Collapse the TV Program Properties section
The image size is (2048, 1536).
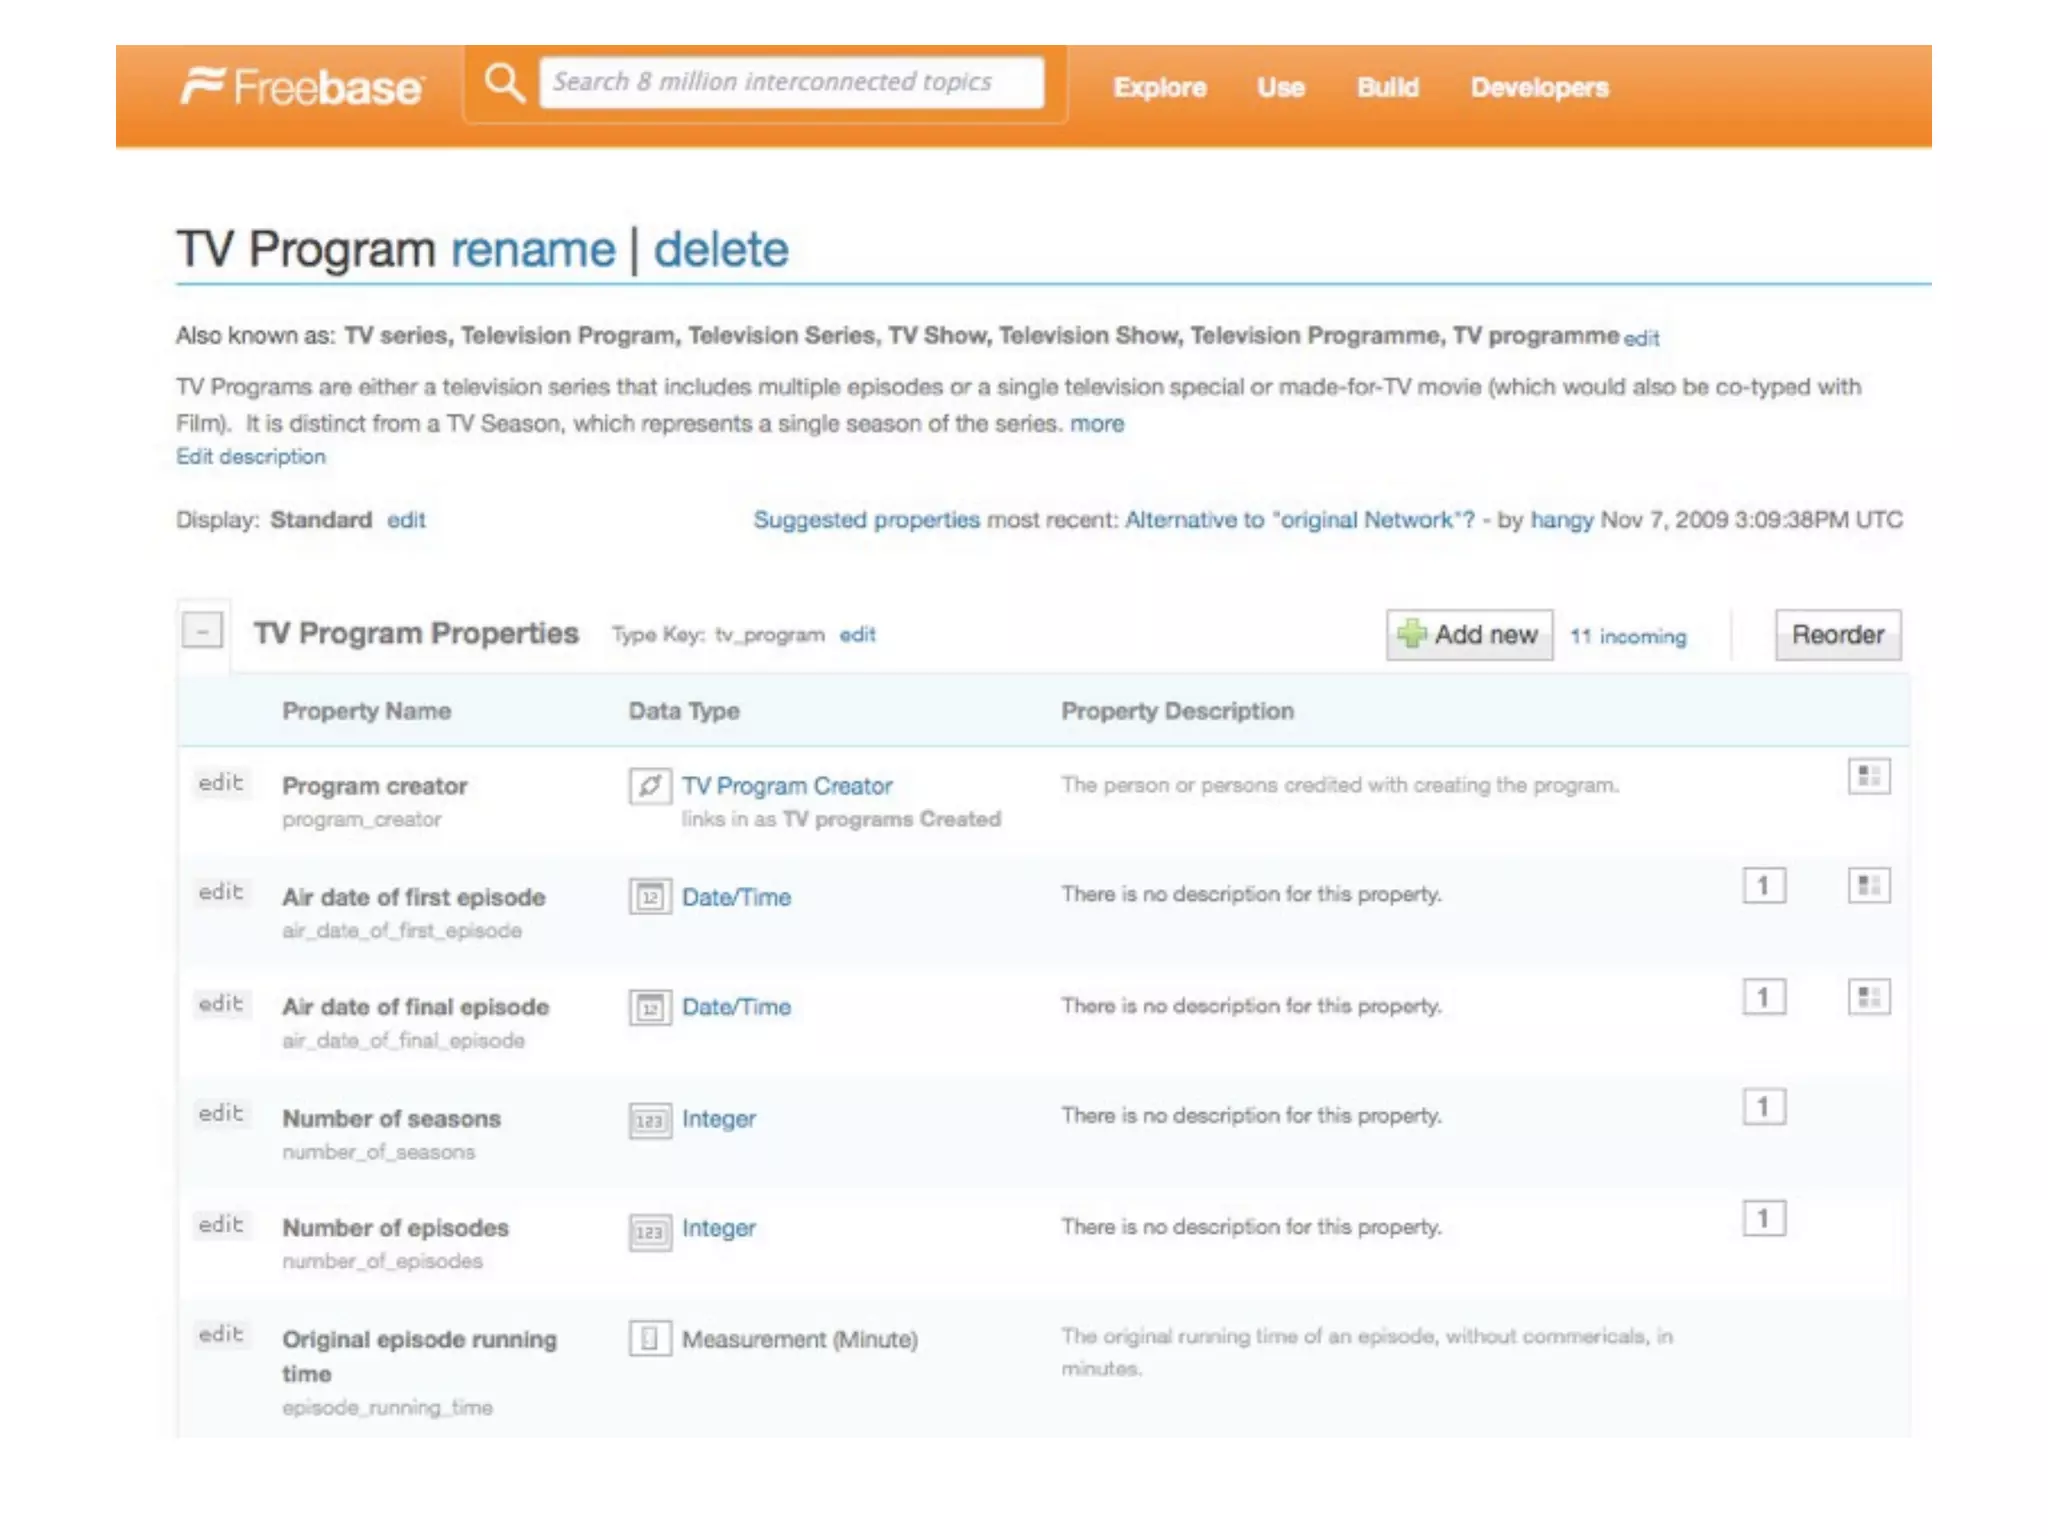point(202,631)
